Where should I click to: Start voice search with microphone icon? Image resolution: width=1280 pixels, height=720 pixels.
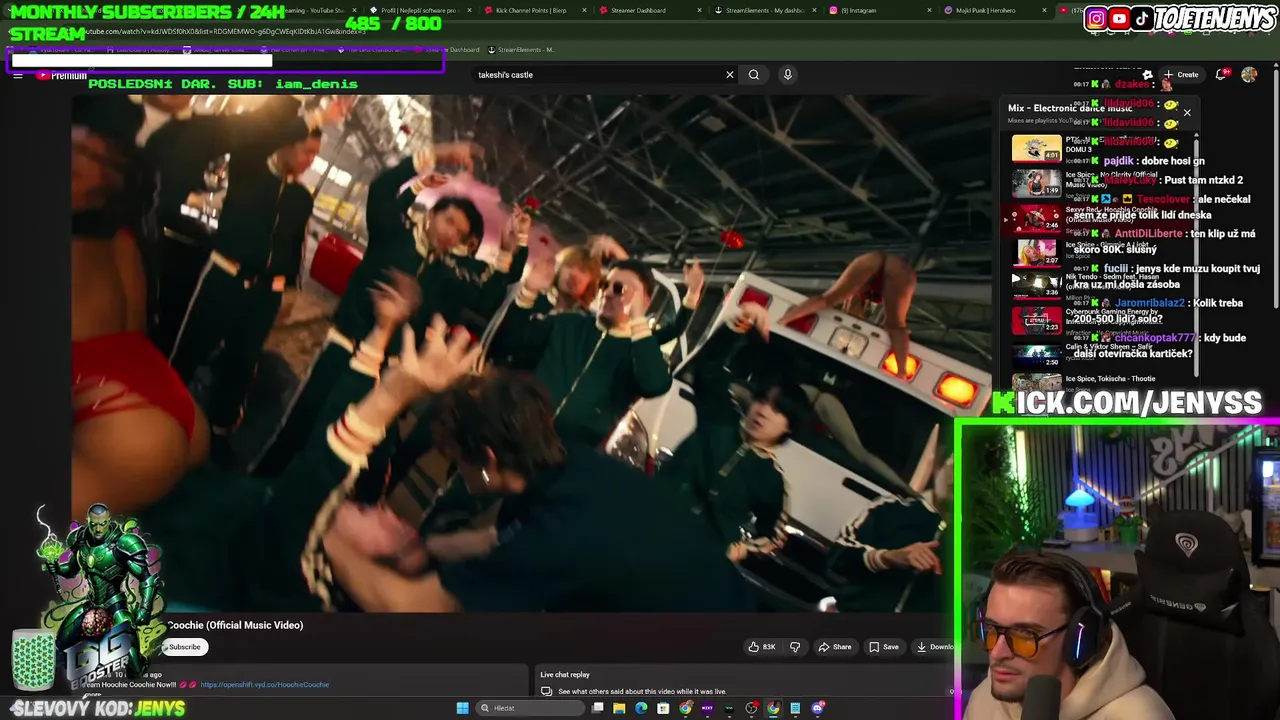pos(788,74)
